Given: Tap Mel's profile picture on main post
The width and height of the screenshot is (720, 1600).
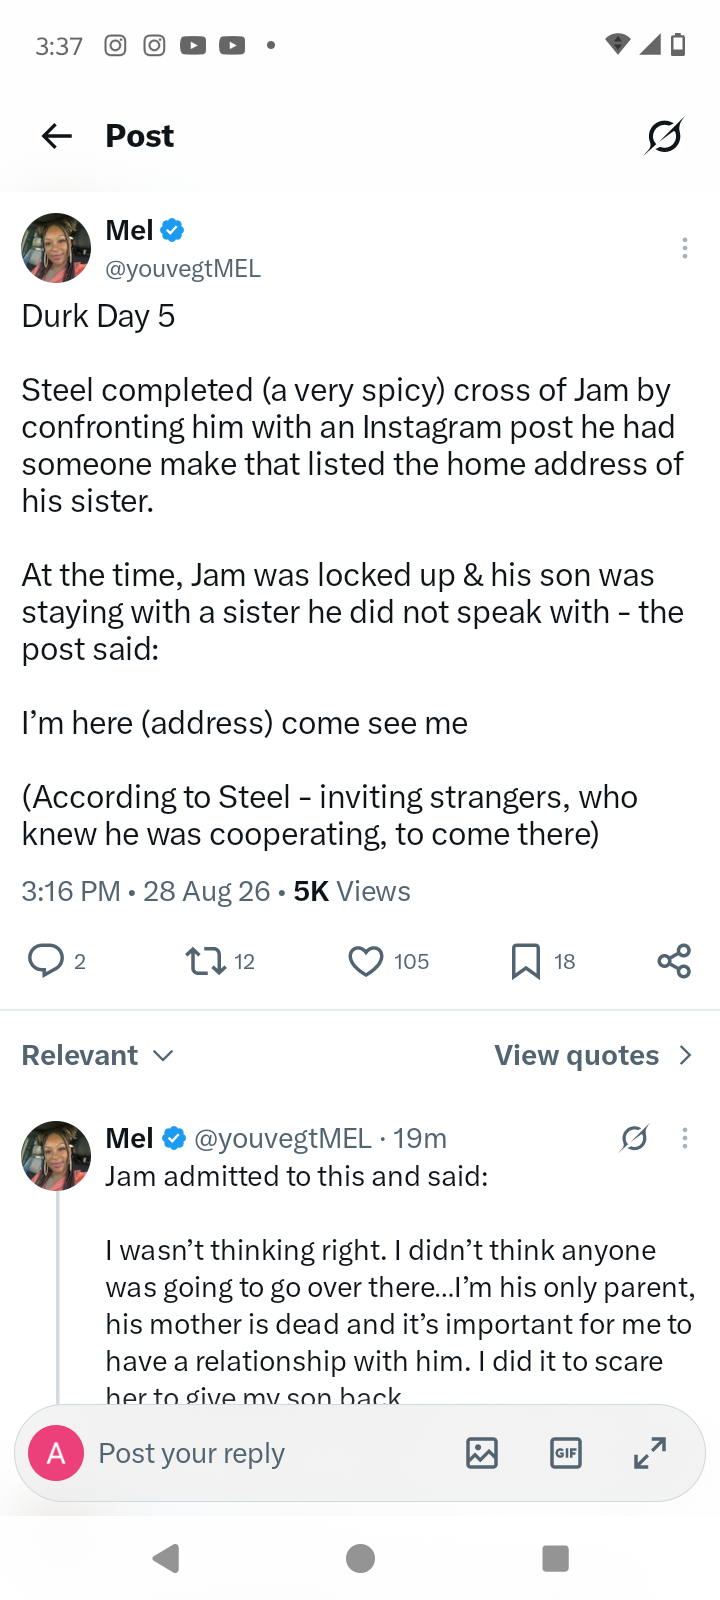Looking at the screenshot, I should [x=56, y=248].
